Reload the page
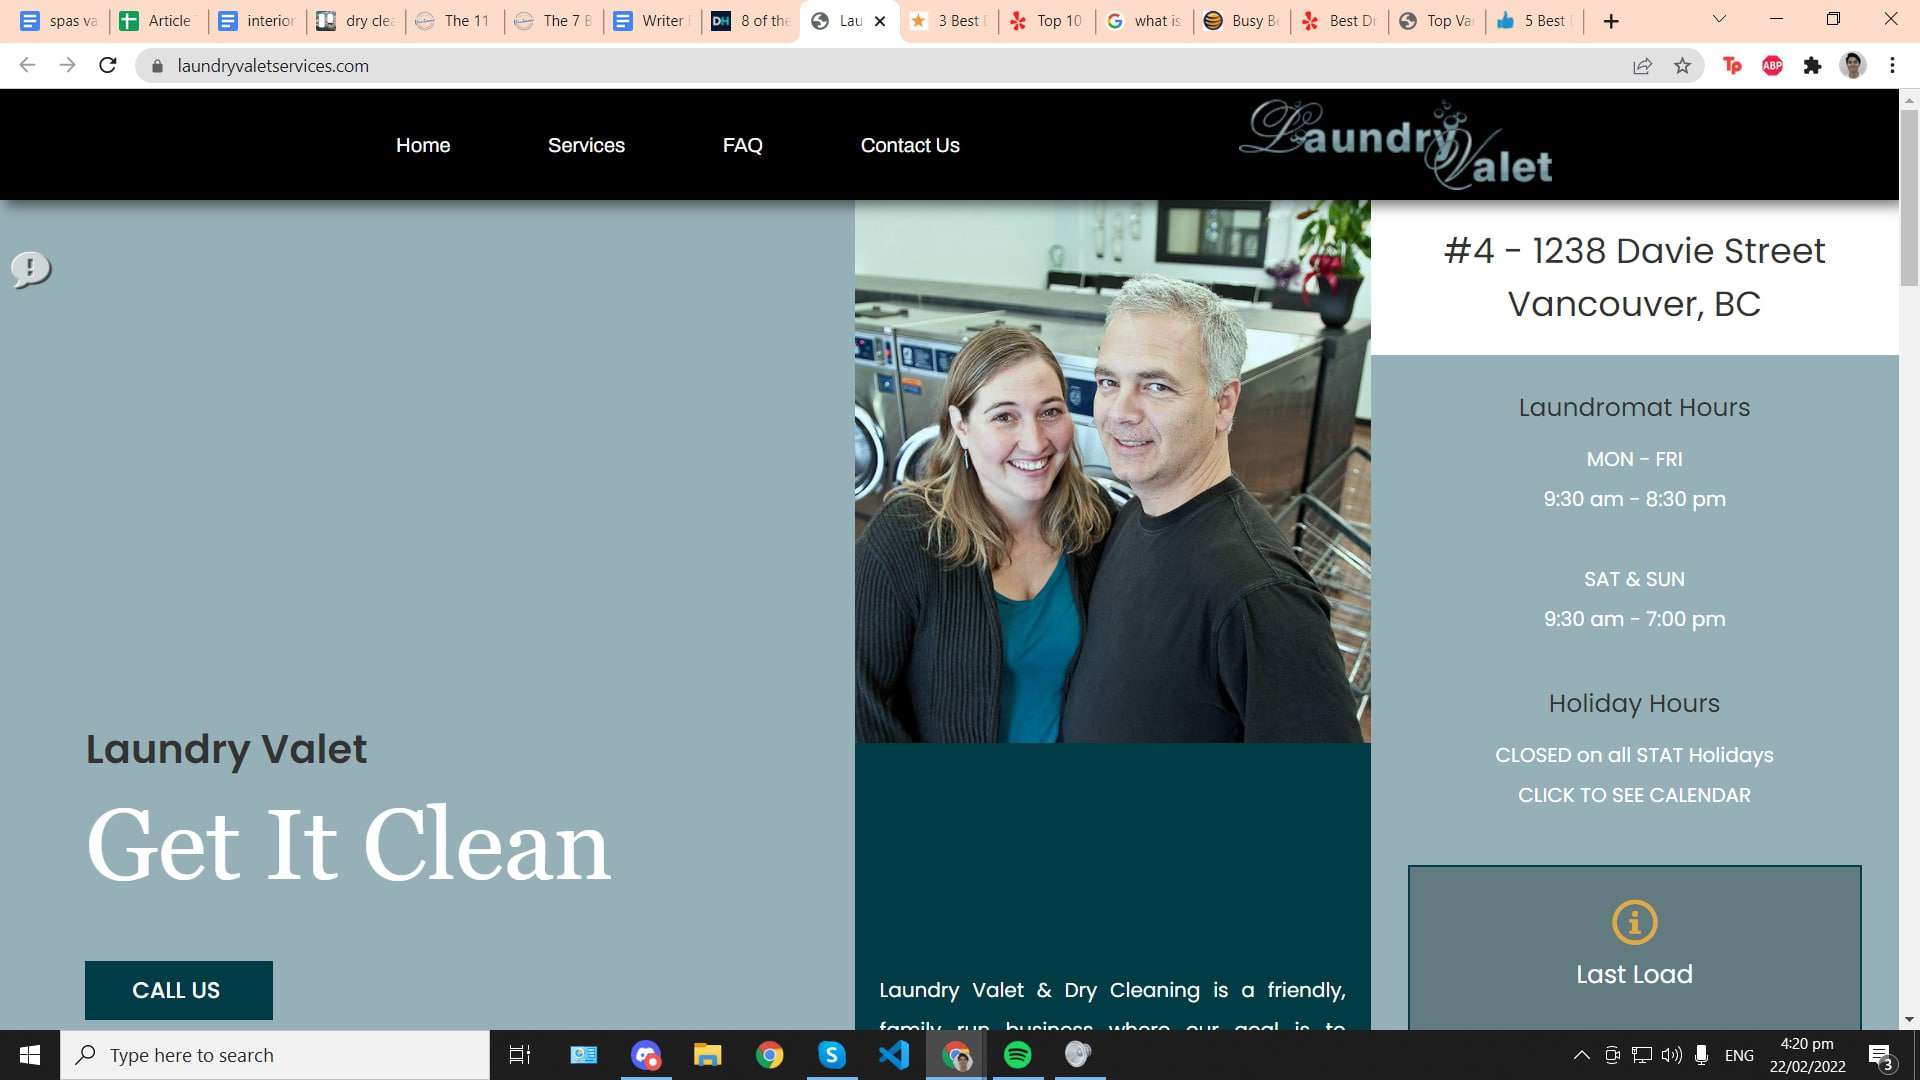Viewport: 1920px width, 1080px height. (x=108, y=65)
